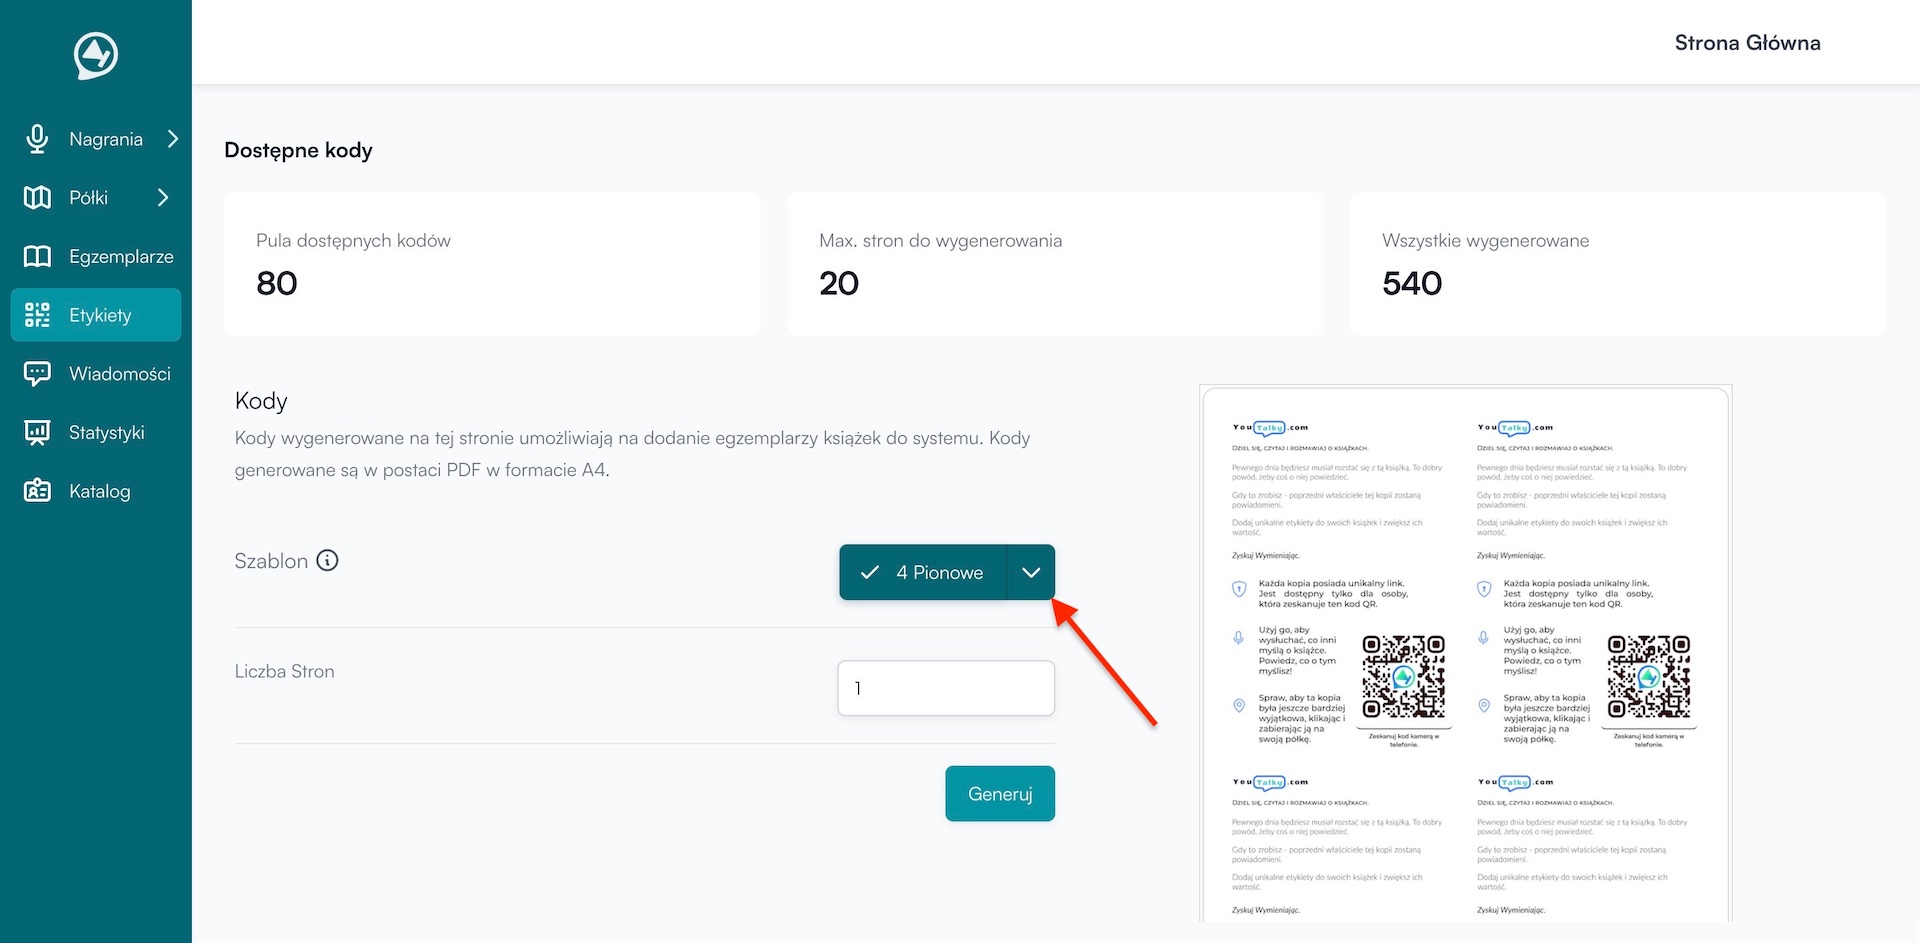Expand the Nagrania submenu chevron
This screenshot has width=1920, height=943.
173,139
